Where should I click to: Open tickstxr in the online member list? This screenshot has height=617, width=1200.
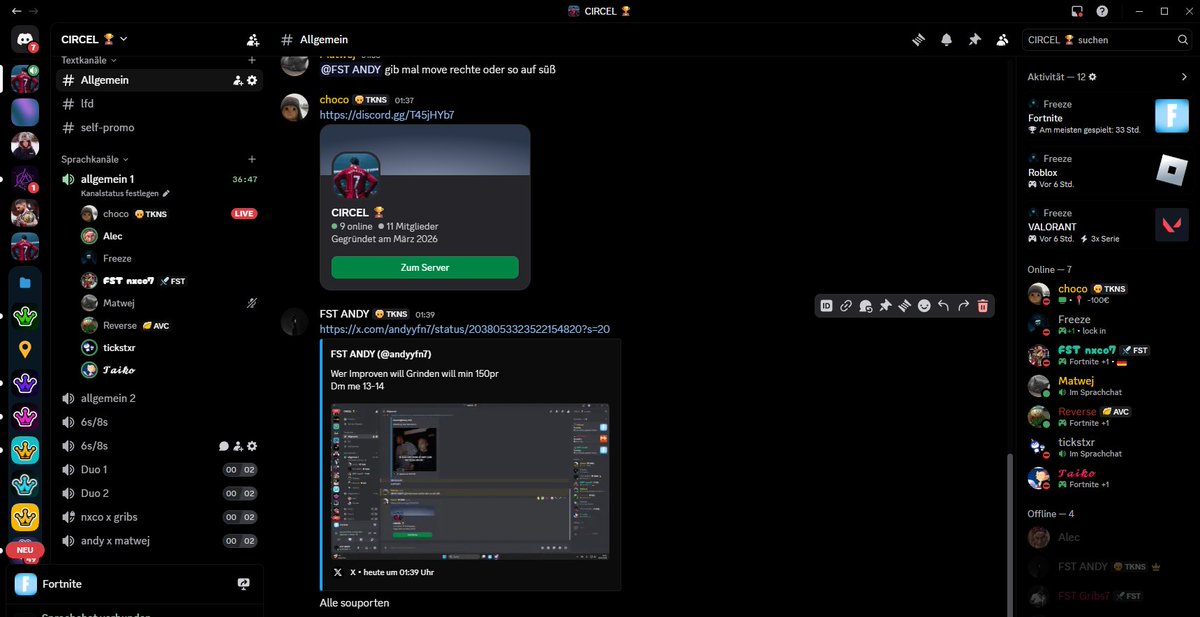(x=1109, y=447)
